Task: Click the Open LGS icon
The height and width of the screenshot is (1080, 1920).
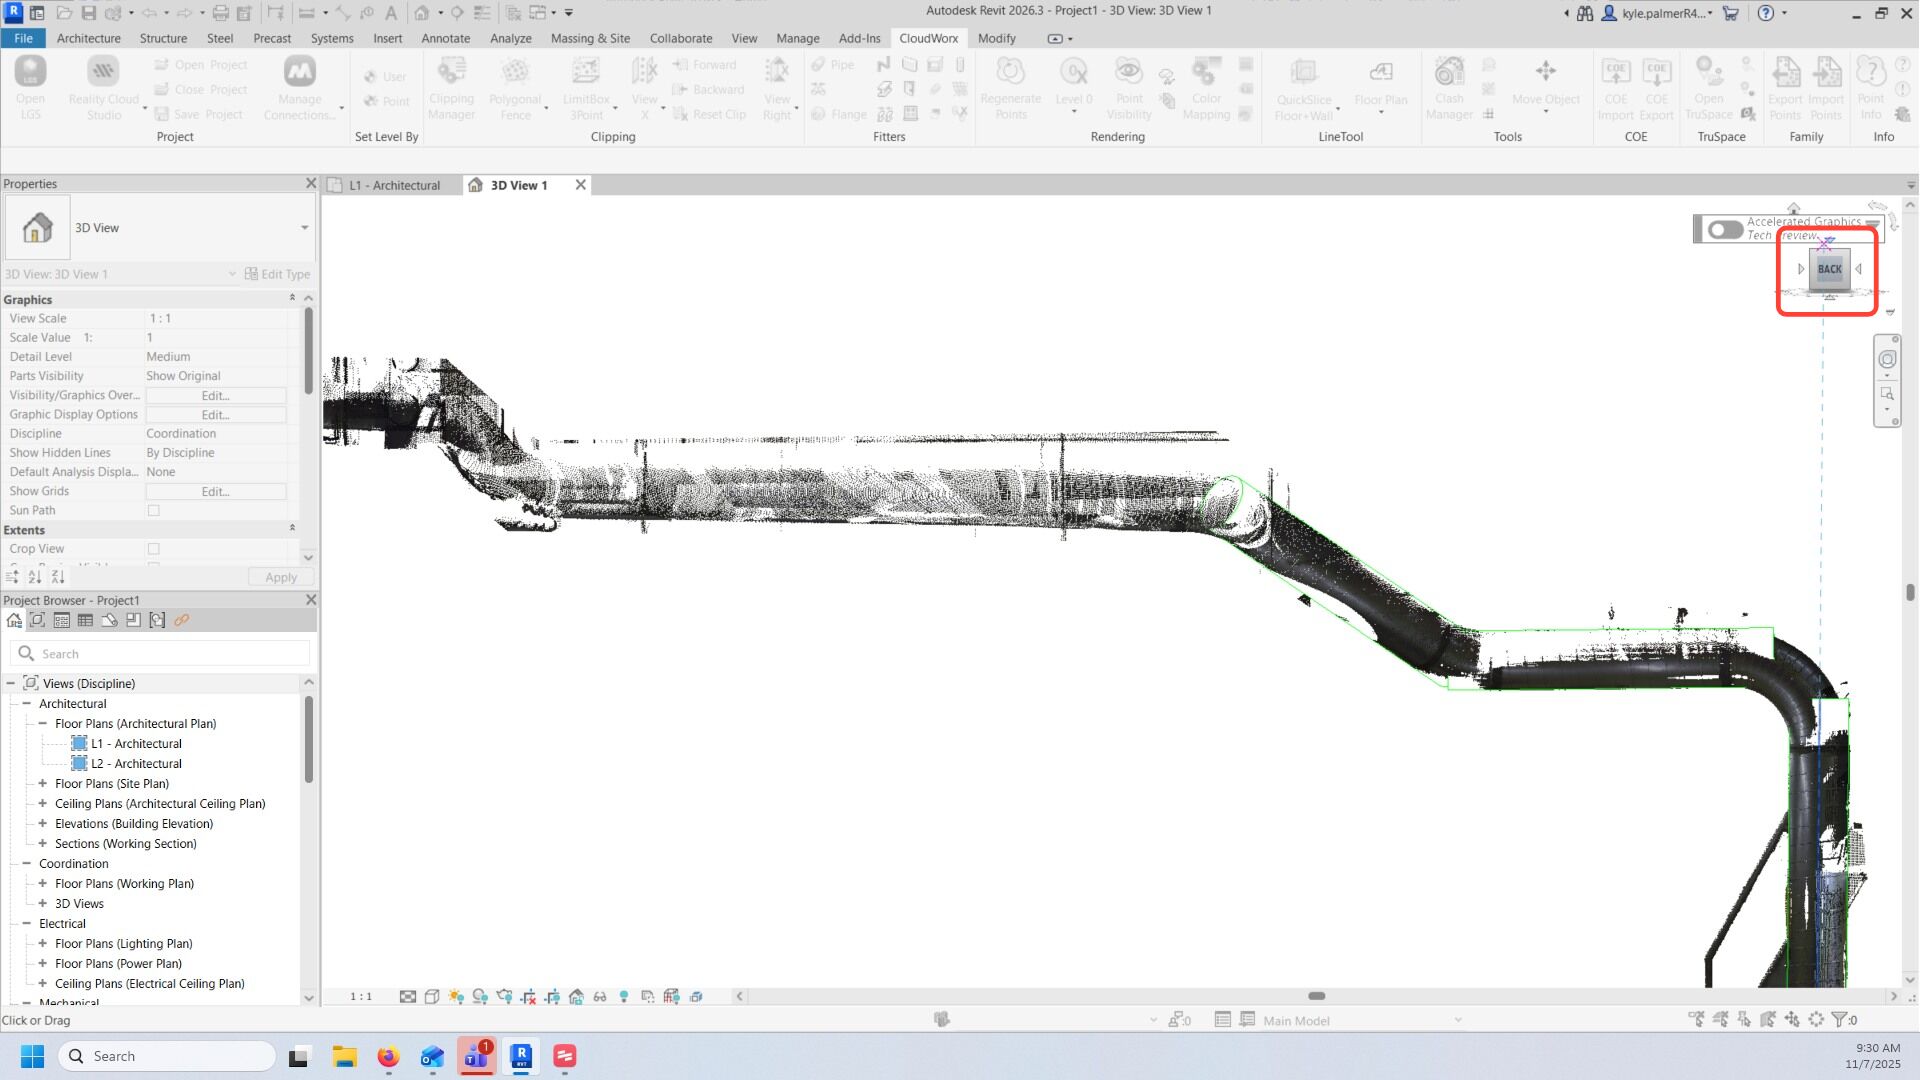Action: pos(30,72)
